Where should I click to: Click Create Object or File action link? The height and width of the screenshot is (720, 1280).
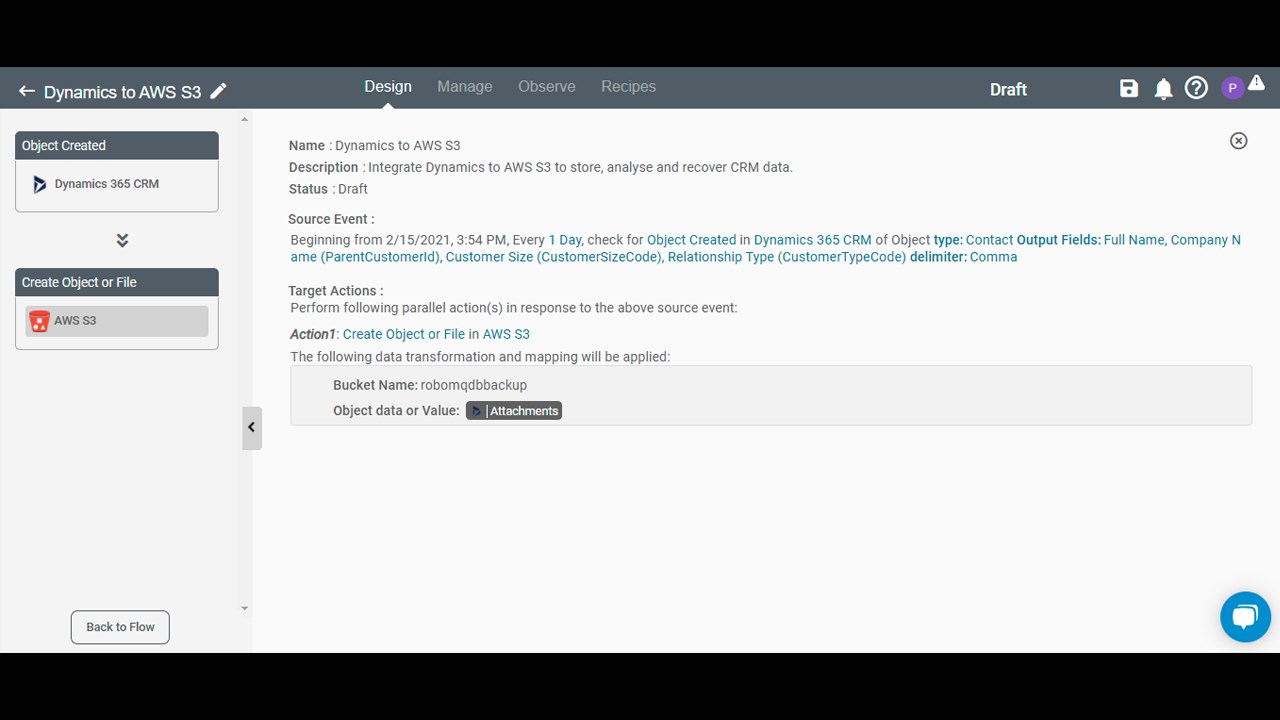[404, 334]
